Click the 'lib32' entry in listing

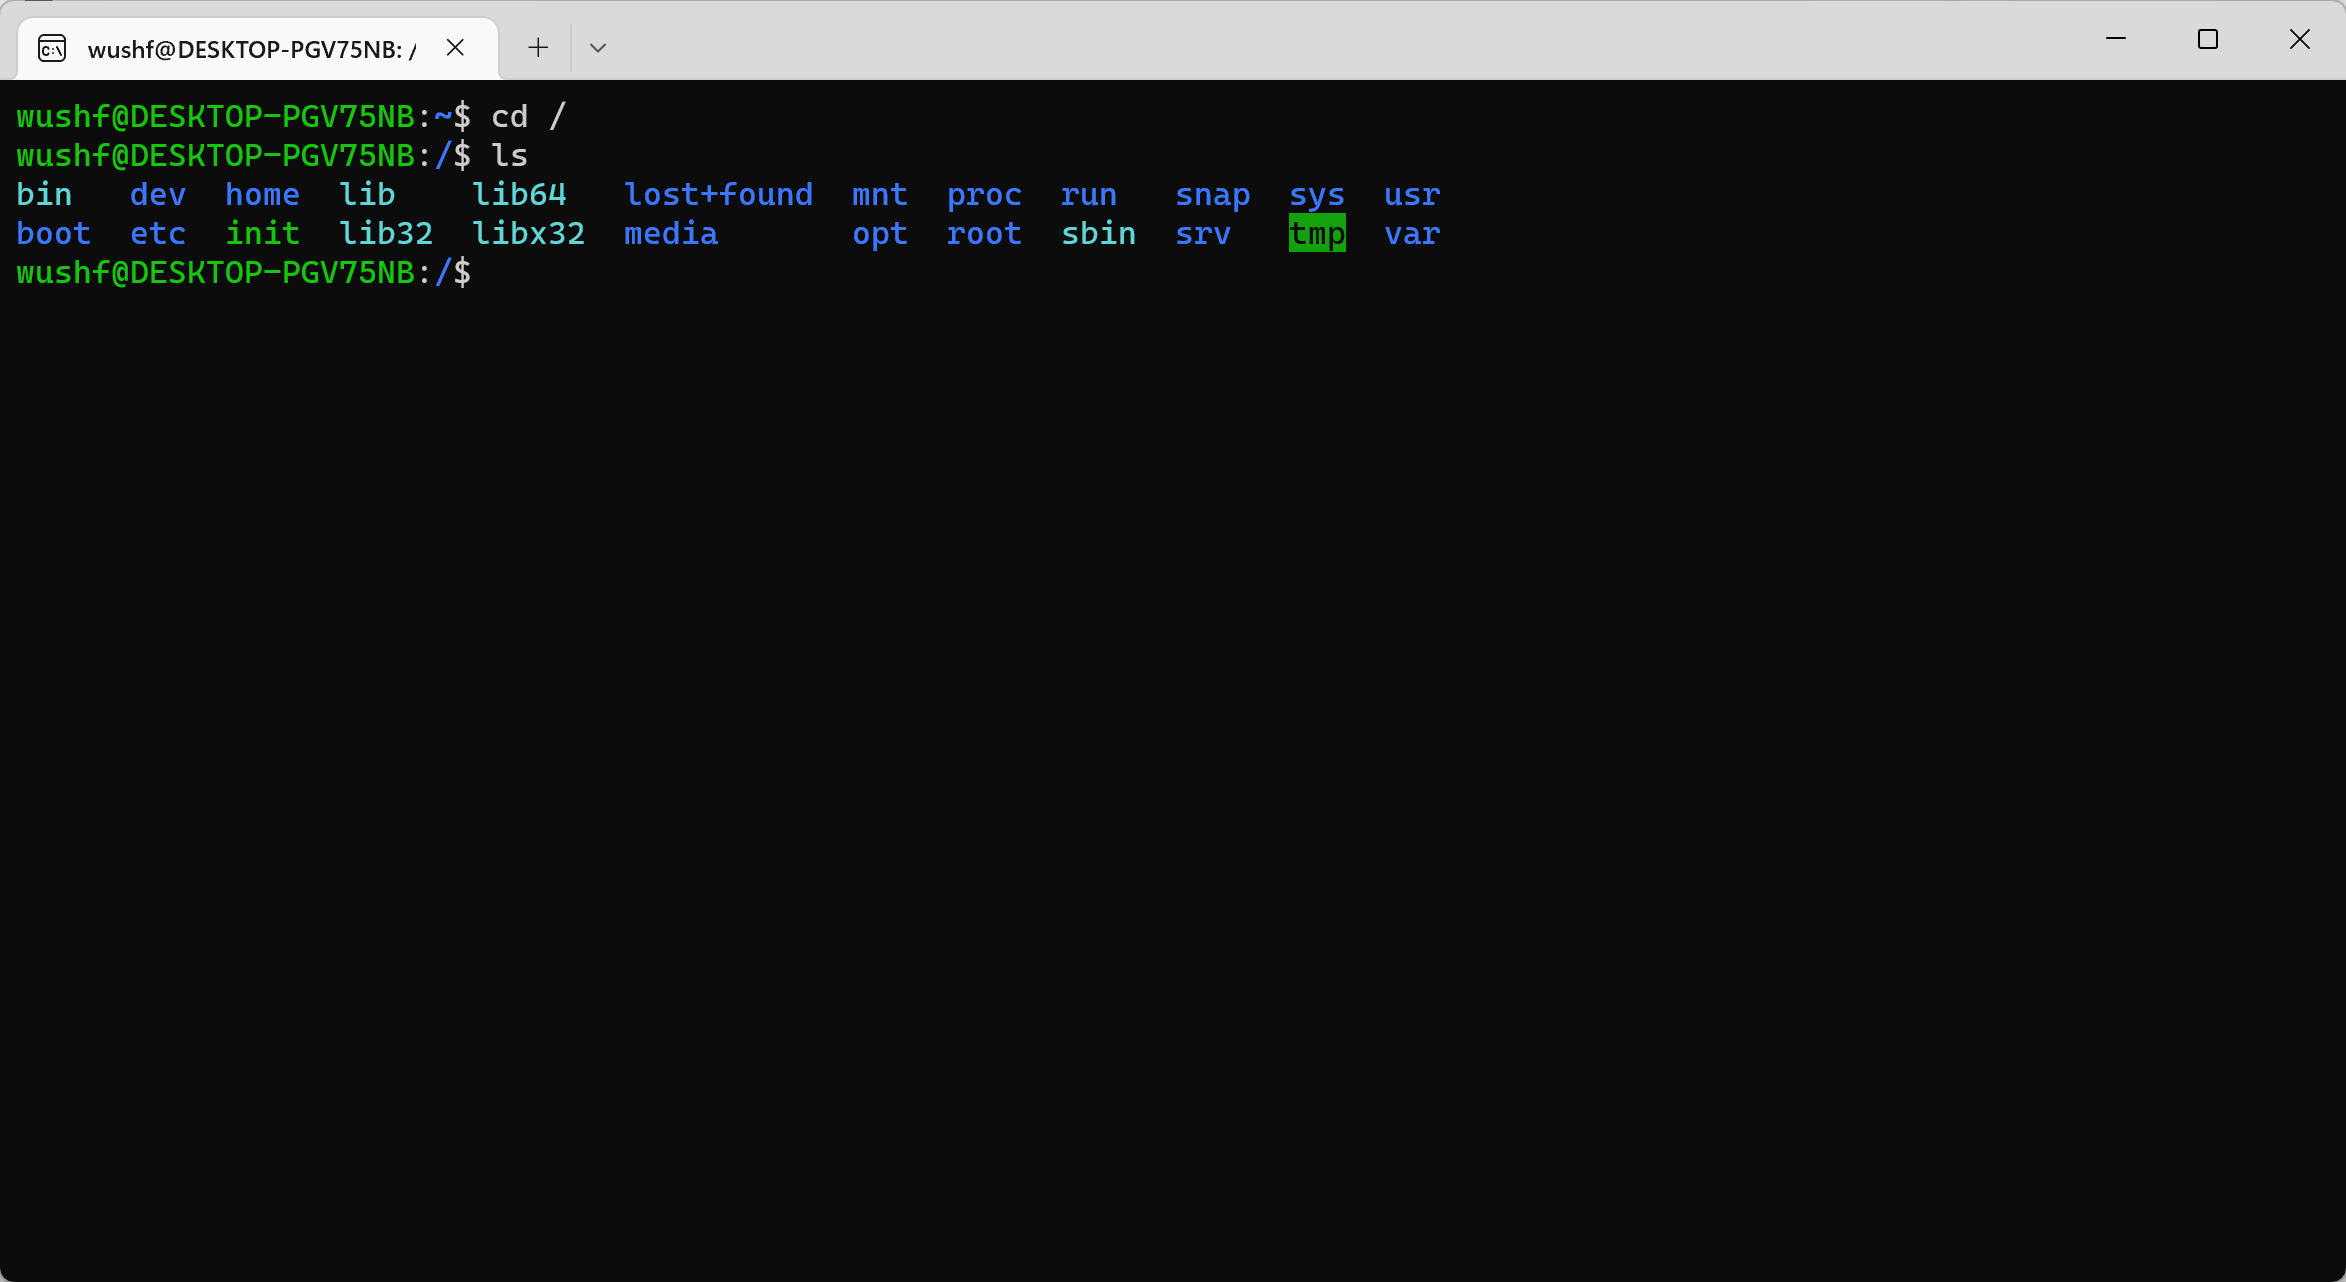386,234
